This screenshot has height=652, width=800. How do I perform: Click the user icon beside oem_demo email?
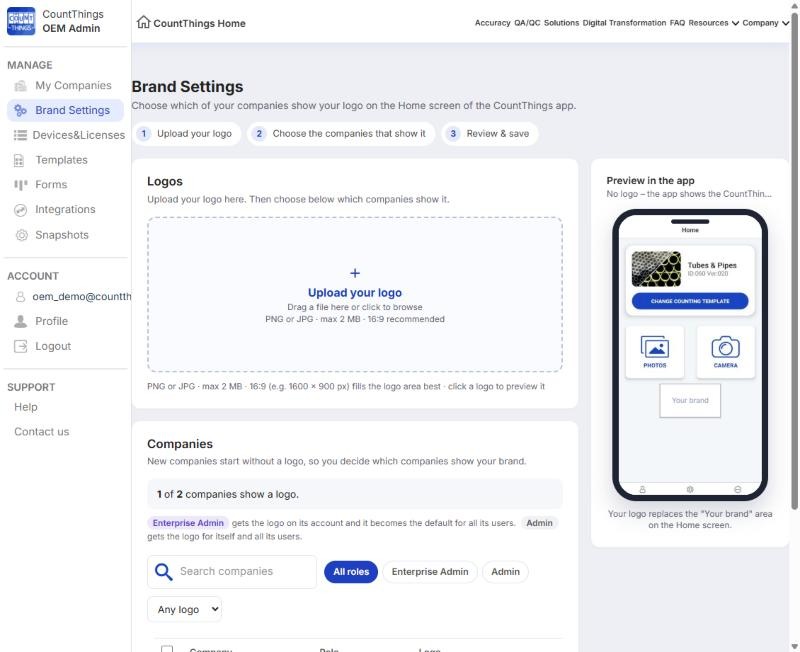(20, 296)
